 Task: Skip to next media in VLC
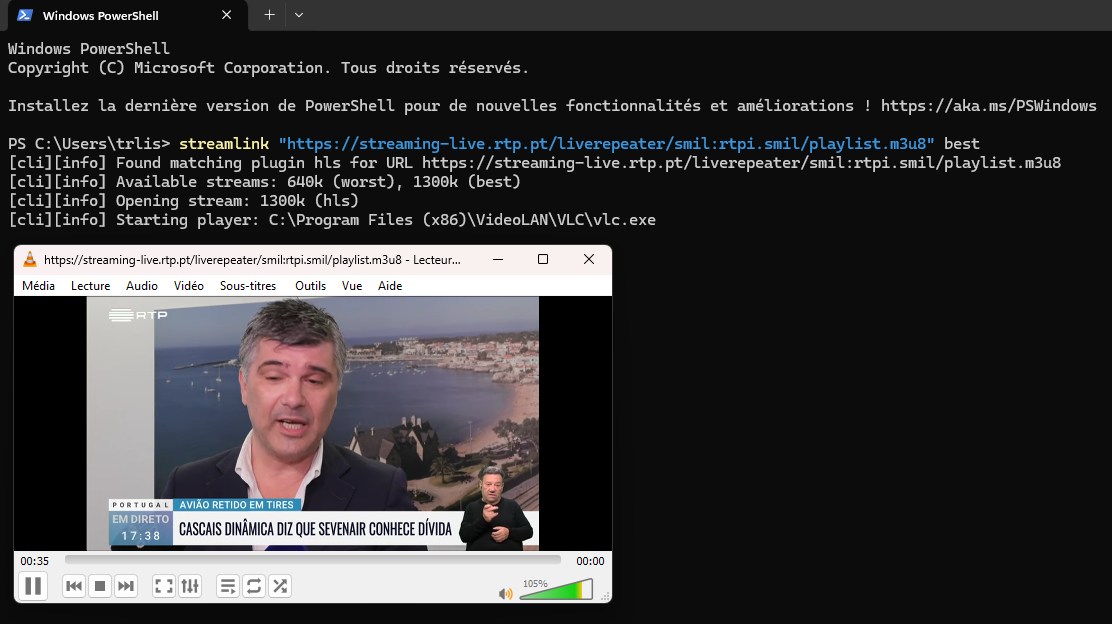[x=126, y=586]
